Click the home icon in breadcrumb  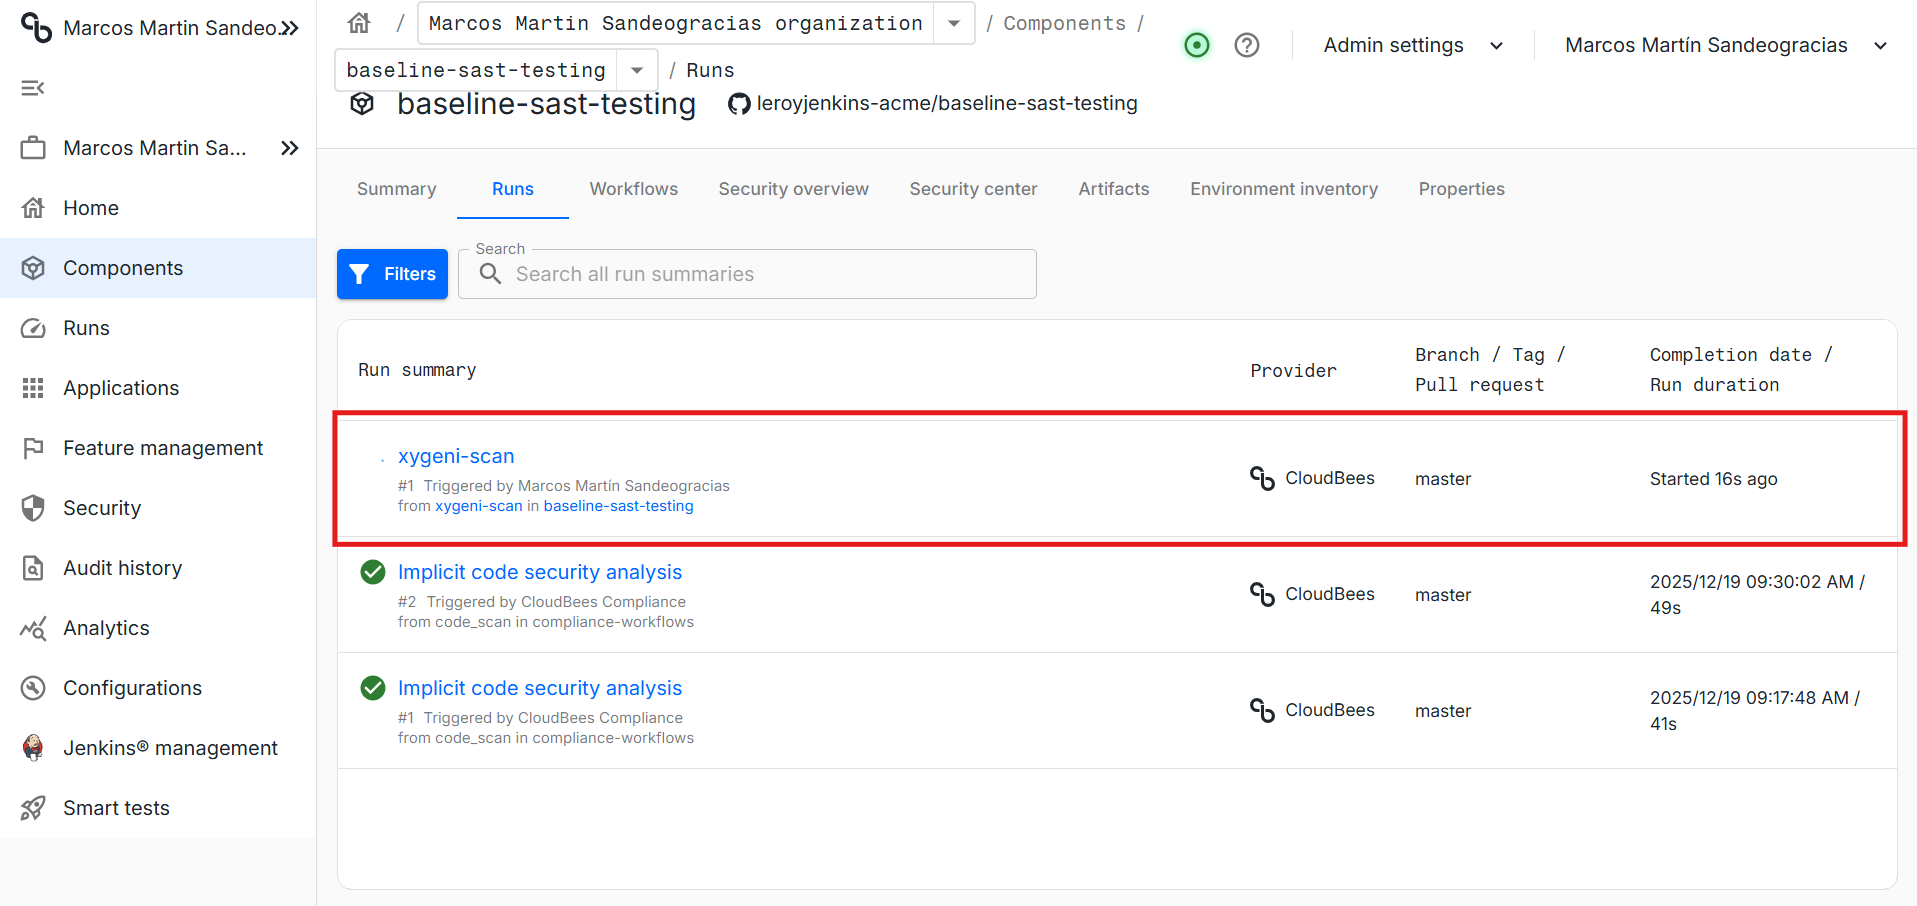pyautogui.click(x=359, y=23)
